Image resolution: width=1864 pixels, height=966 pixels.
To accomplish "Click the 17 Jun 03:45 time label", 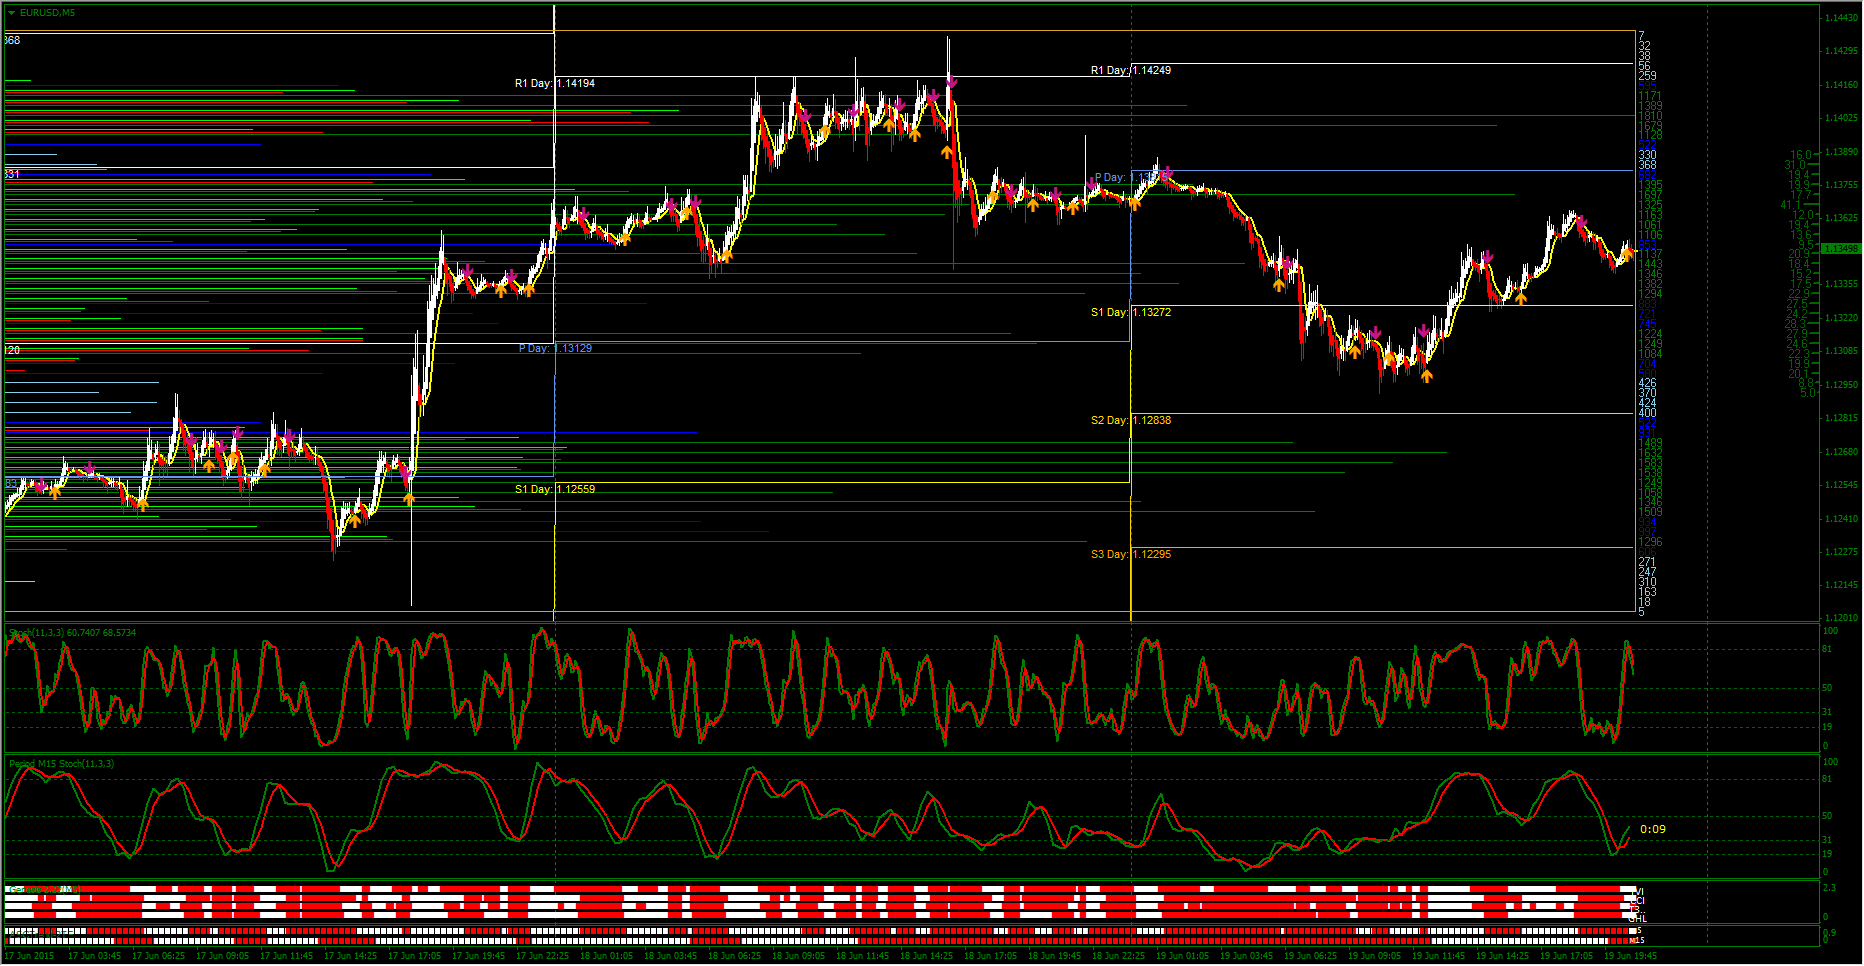I will click(x=94, y=956).
